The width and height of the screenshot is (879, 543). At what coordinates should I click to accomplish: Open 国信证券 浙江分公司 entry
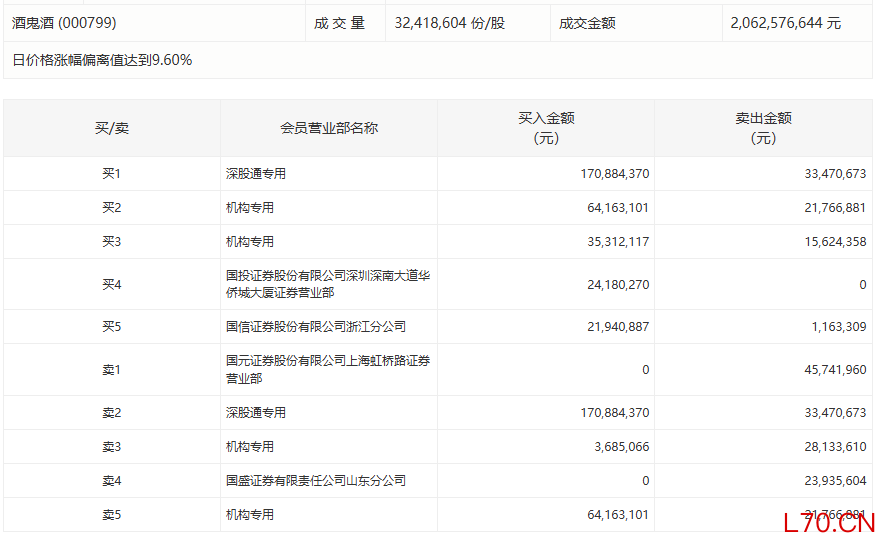316,327
